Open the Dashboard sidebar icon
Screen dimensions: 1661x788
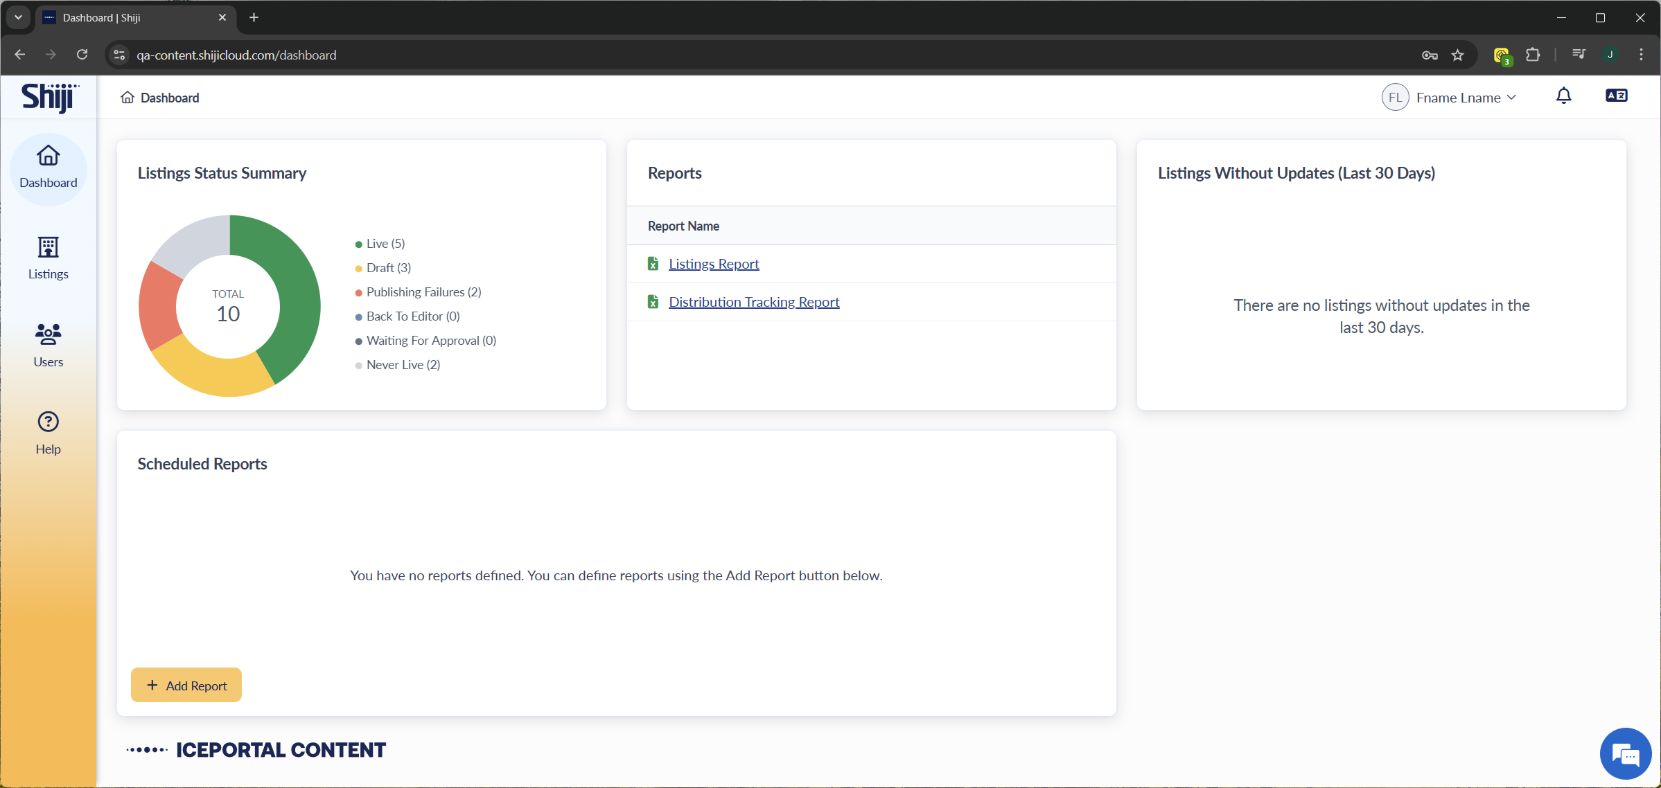click(x=48, y=167)
